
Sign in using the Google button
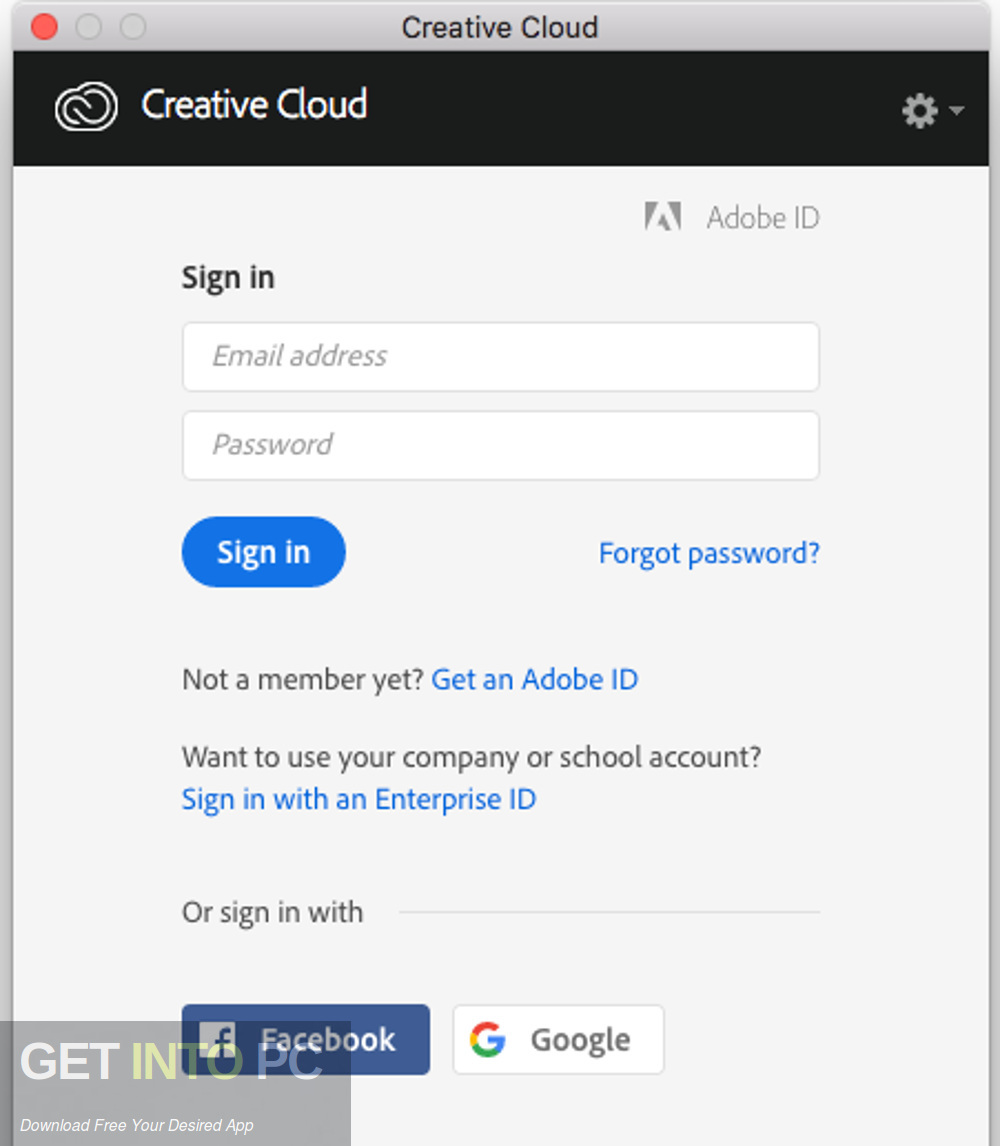pos(558,1040)
